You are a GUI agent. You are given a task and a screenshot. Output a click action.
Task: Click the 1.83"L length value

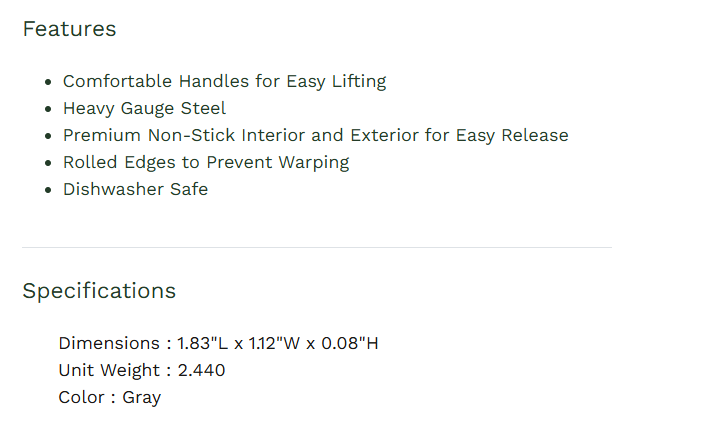click(x=203, y=343)
